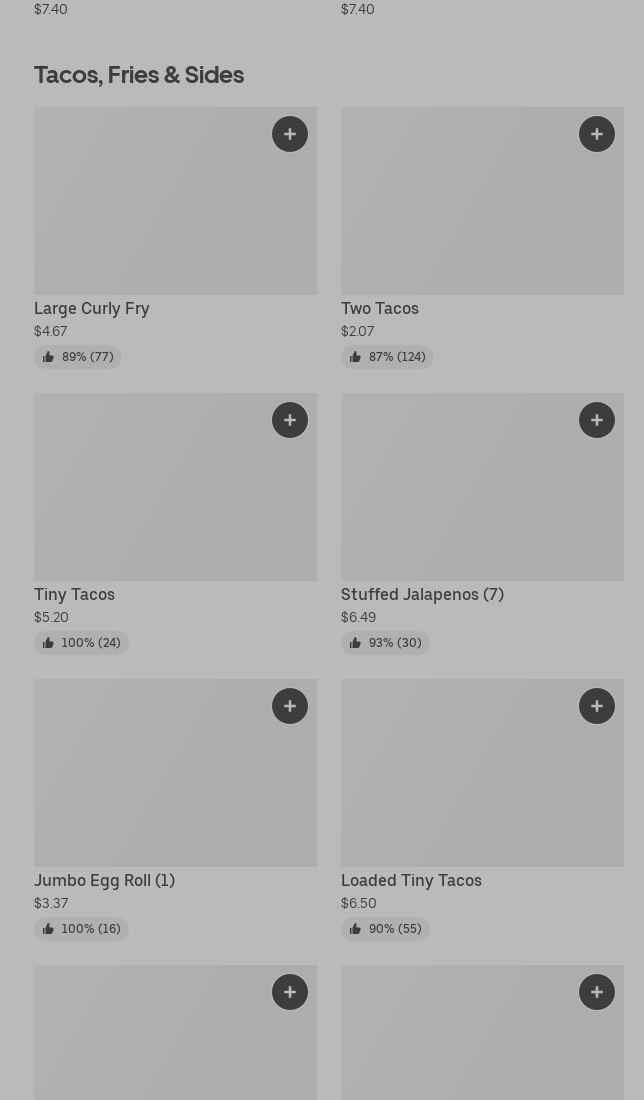Add Stuffed Jalapenos (7) to order
The height and width of the screenshot is (1100, 644).
(x=597, y=420)
